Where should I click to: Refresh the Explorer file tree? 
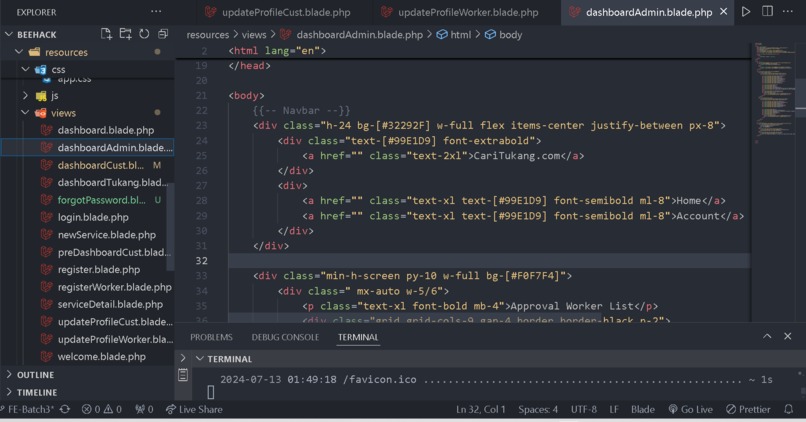[144, 34]
